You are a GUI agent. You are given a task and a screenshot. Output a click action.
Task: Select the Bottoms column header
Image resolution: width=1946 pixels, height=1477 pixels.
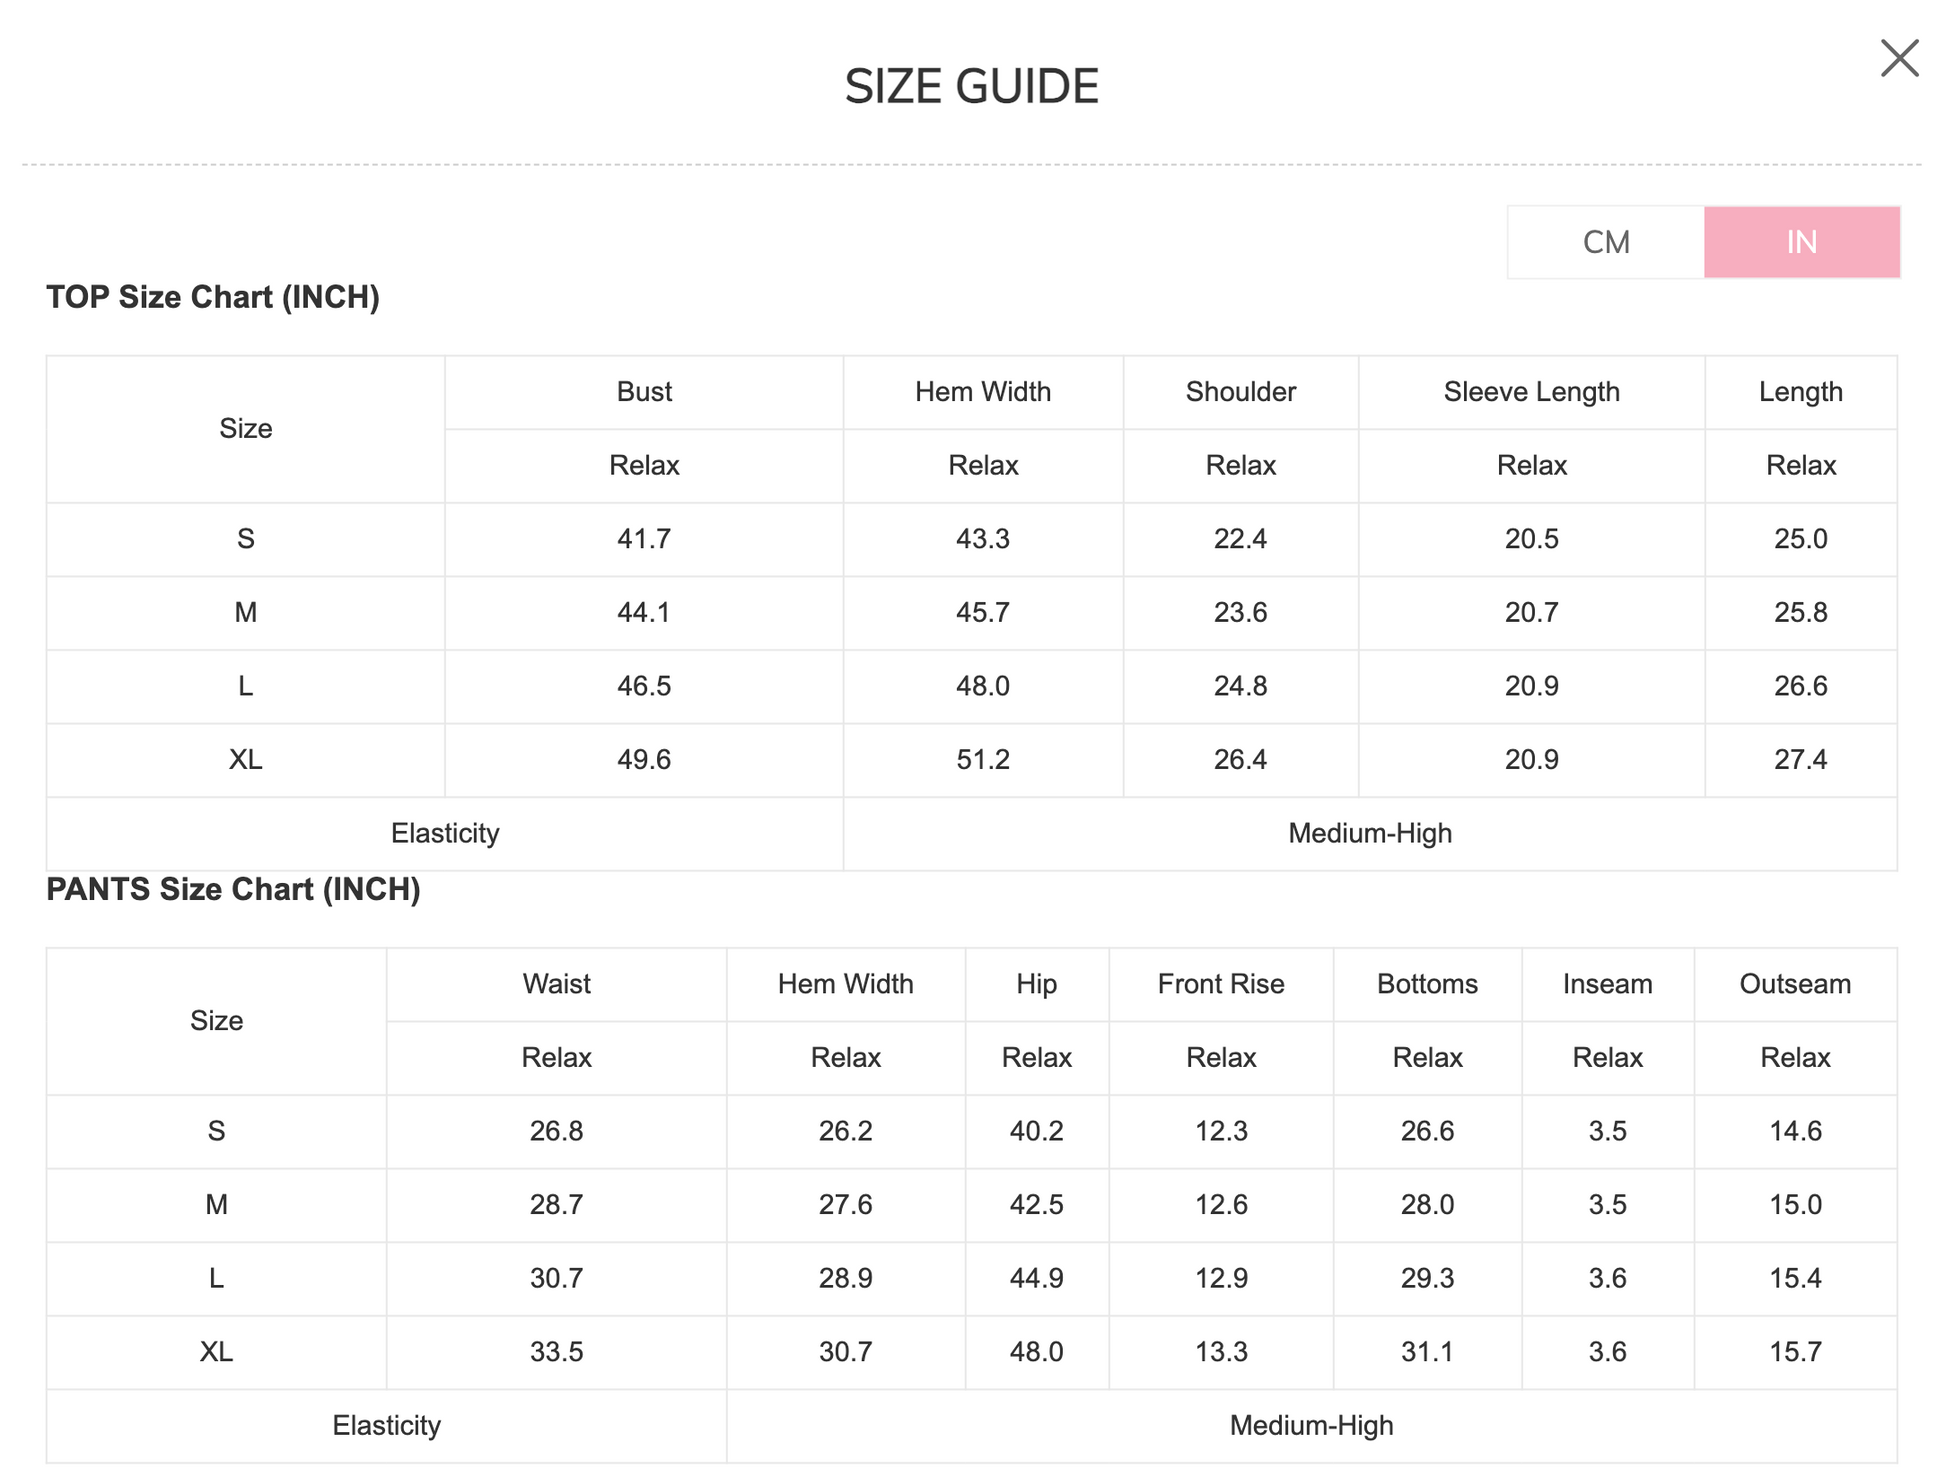pyautogui.click(x=1427, y=984)
